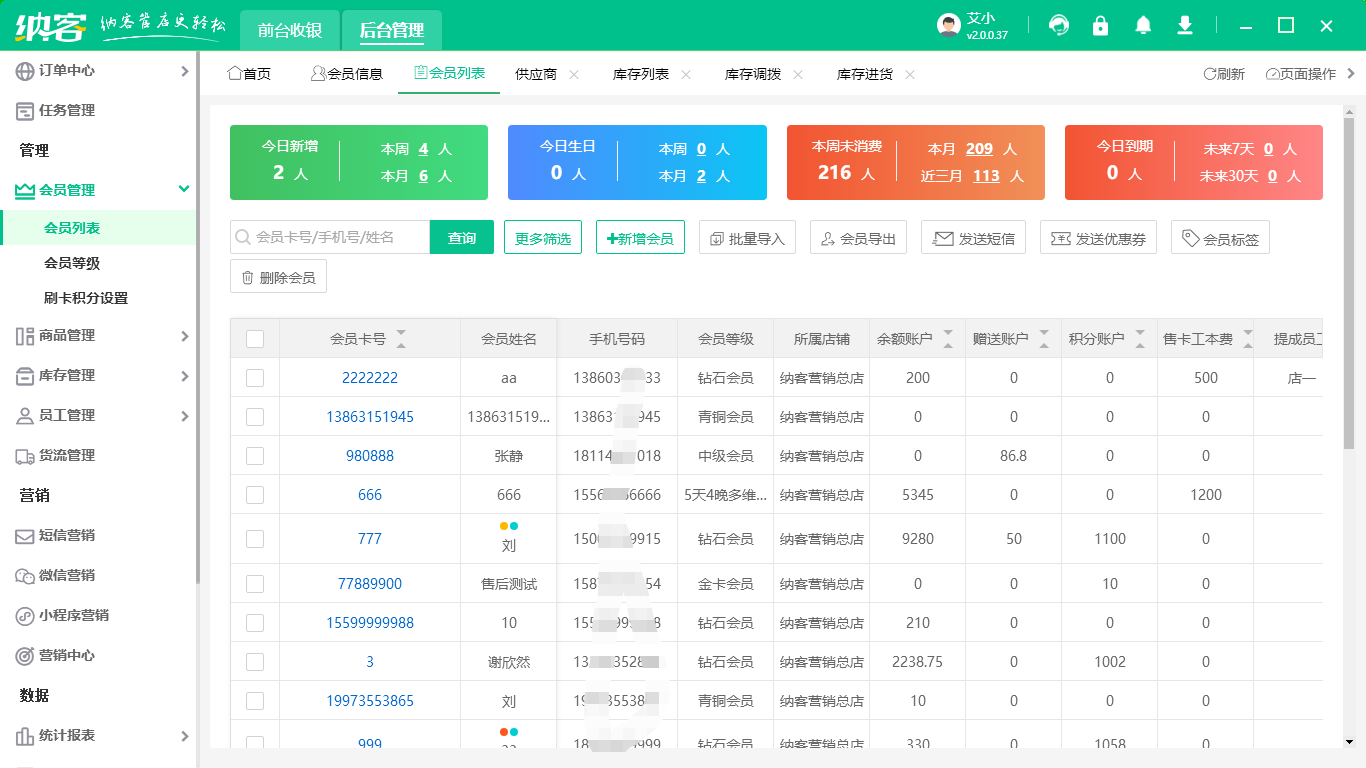Image resolution: width=1366 pixels, height=768 pixels.
Task: Click the search magnifier icon in input
Action: coord(243,237)
